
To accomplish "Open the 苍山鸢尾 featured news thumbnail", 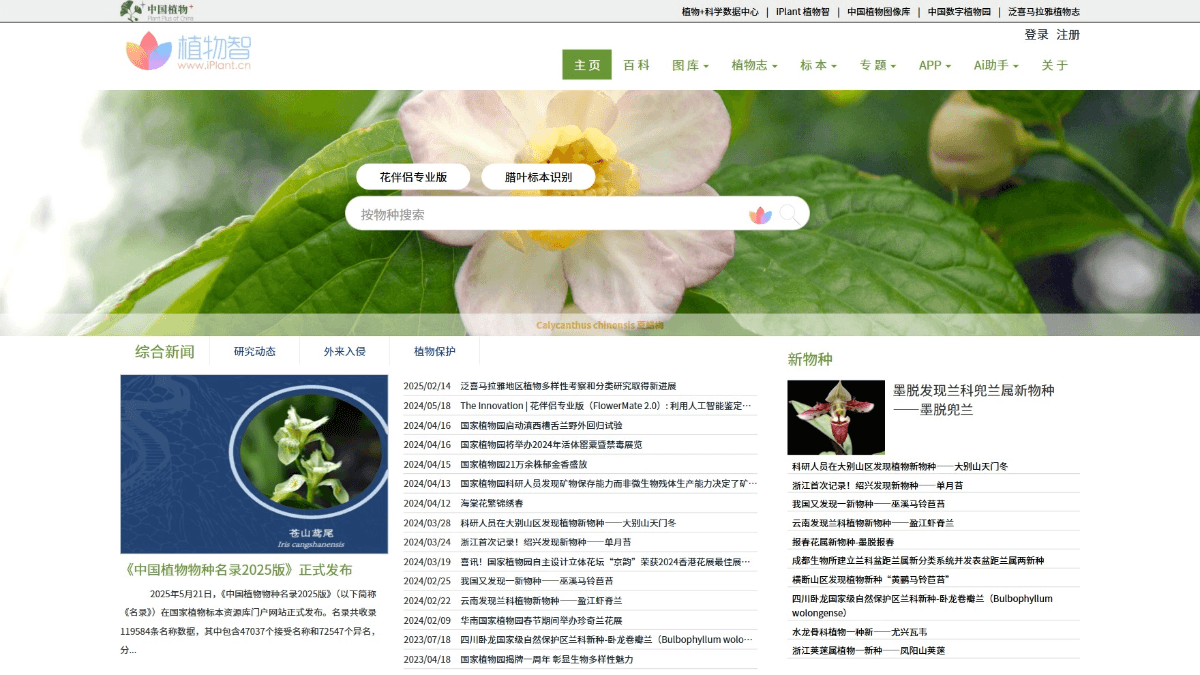I will click(x=254, y=464).
